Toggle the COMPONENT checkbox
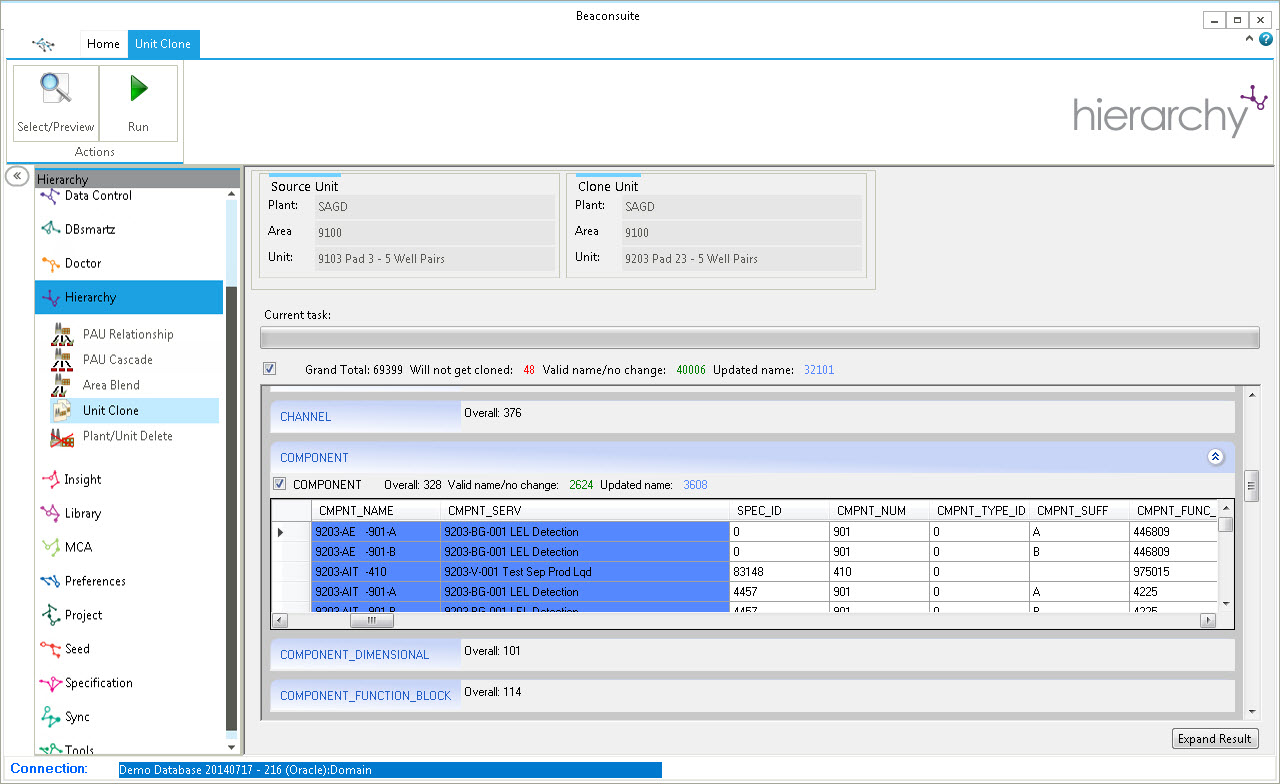The height and width of the screenshot is (784, 1280). tap(280, 484)
